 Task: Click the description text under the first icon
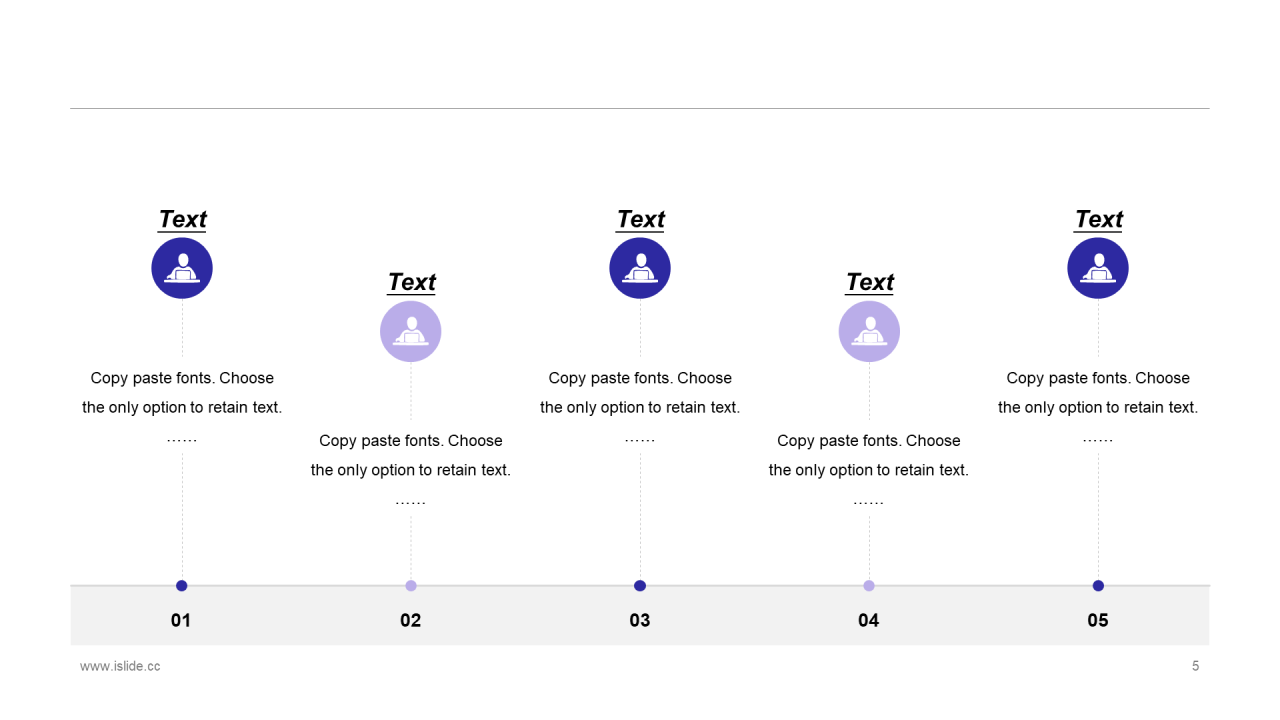[x=182, y=393]
